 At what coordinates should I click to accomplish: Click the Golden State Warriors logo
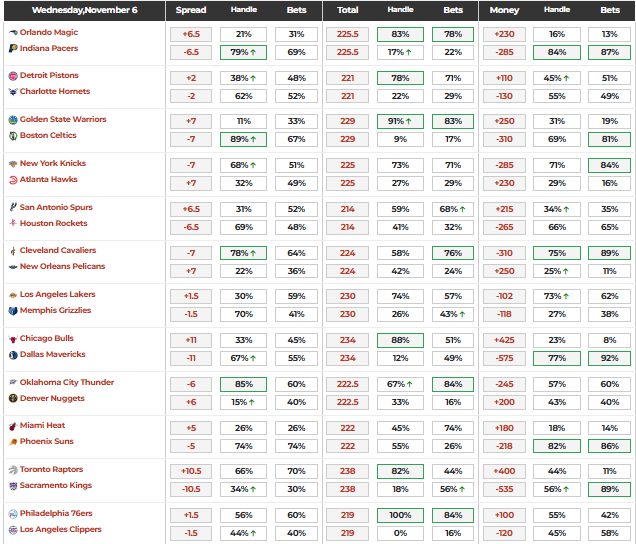pyautogui.click(x=13, y=120)
